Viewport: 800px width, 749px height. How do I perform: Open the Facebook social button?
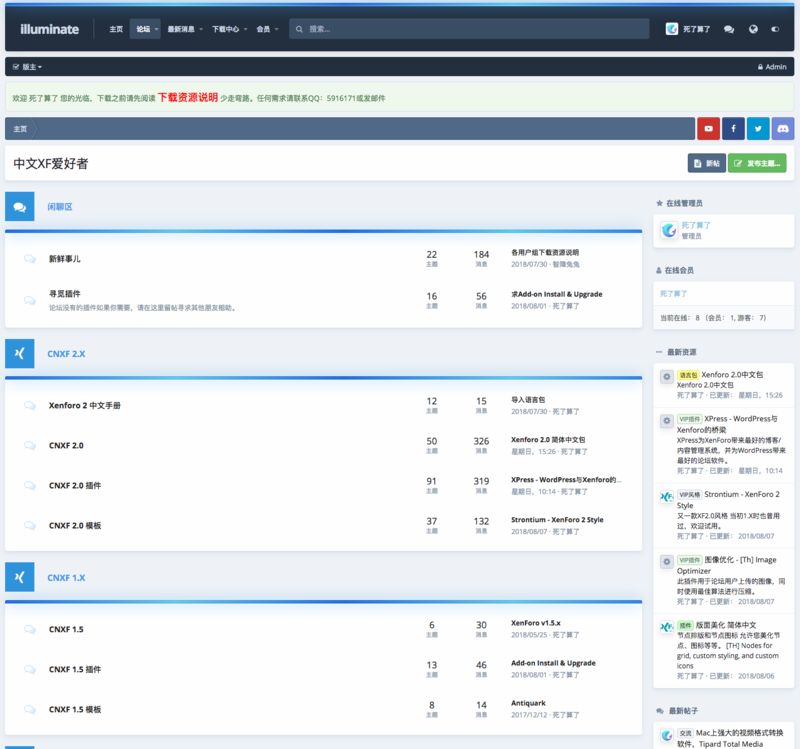point(733,129)
